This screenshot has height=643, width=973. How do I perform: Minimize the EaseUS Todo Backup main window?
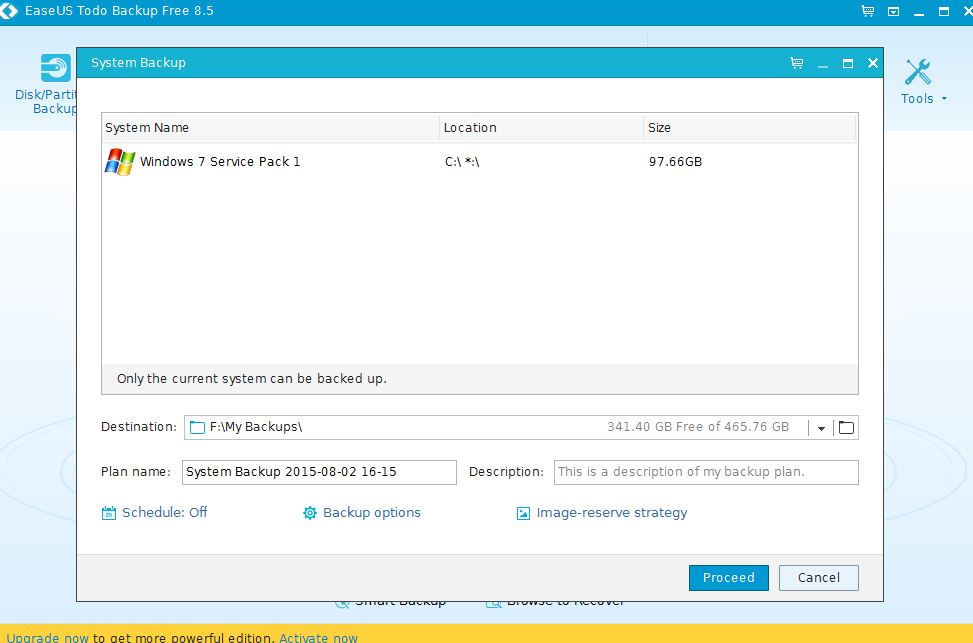point(919,12)
